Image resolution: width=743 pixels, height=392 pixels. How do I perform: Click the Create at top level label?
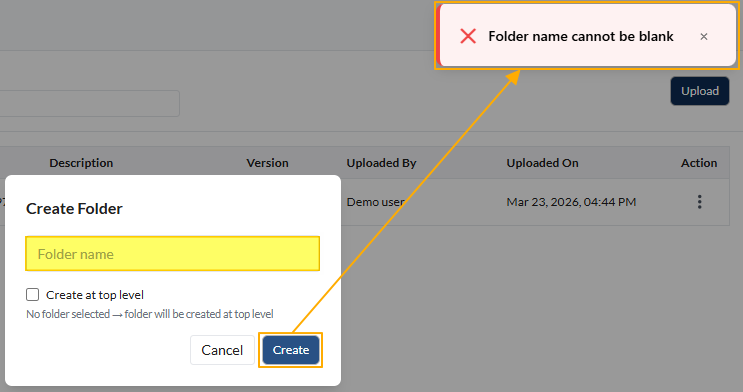click(95, 295)
